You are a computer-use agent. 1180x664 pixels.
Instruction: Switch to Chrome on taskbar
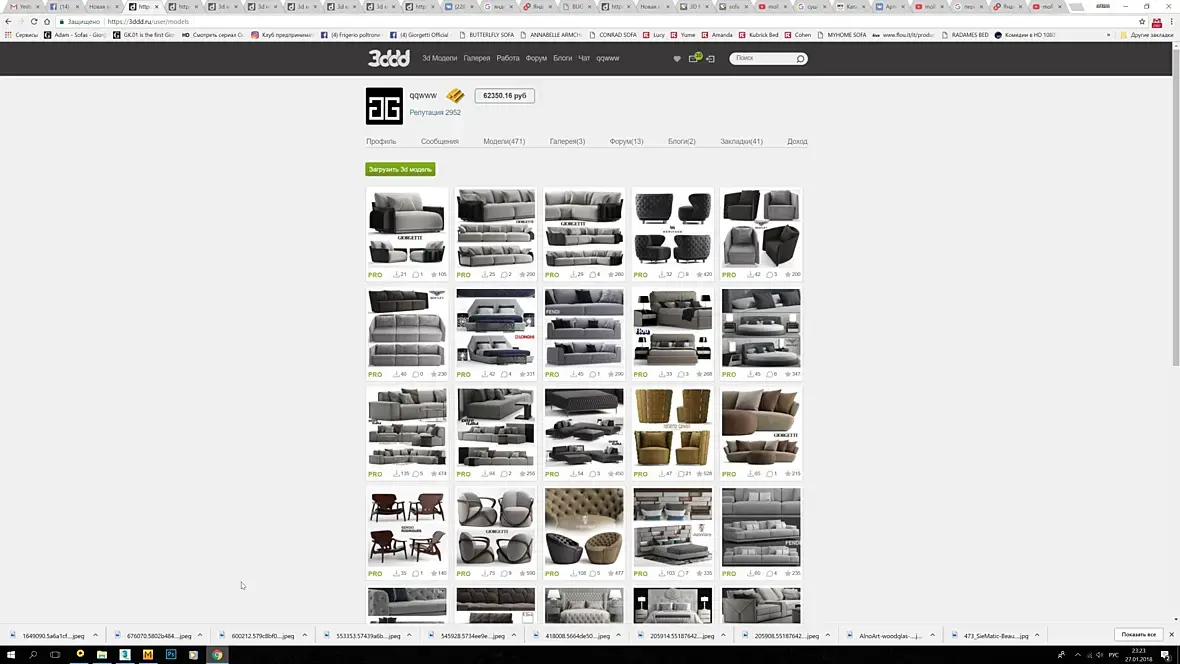(217, 655)
